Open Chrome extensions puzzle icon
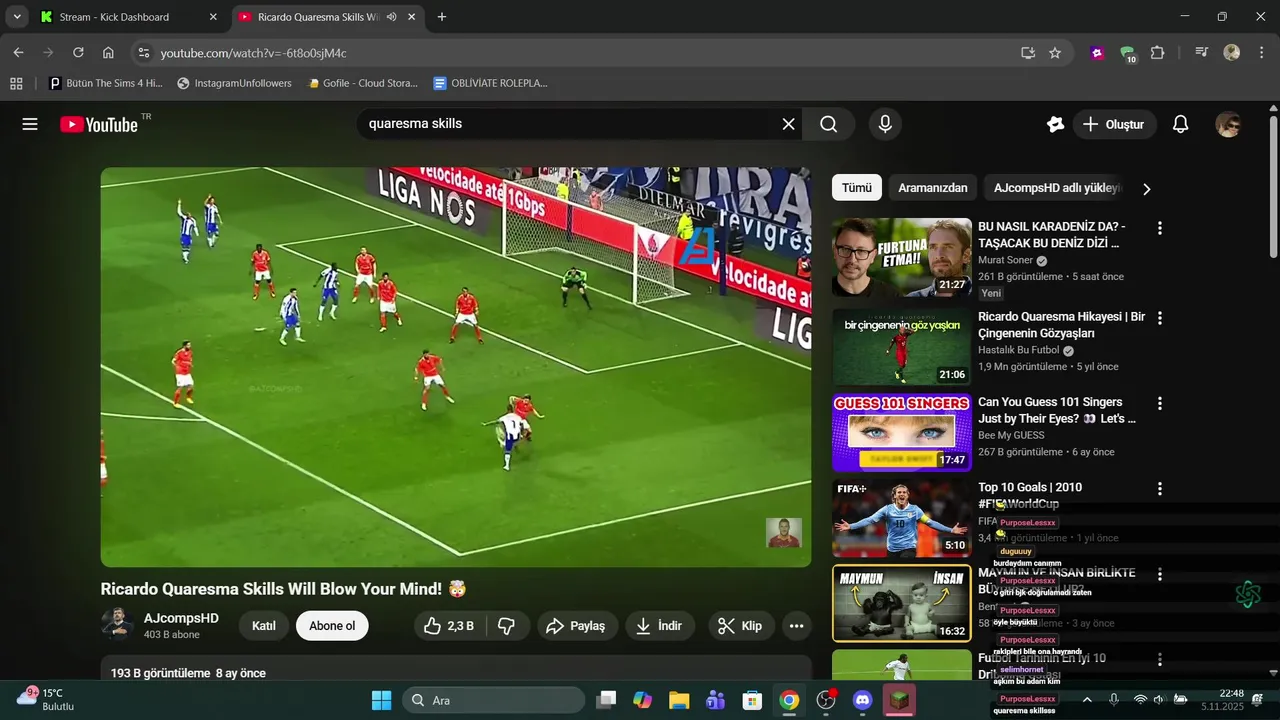This screenshot has width=1280, height=720. [1158, 53]
